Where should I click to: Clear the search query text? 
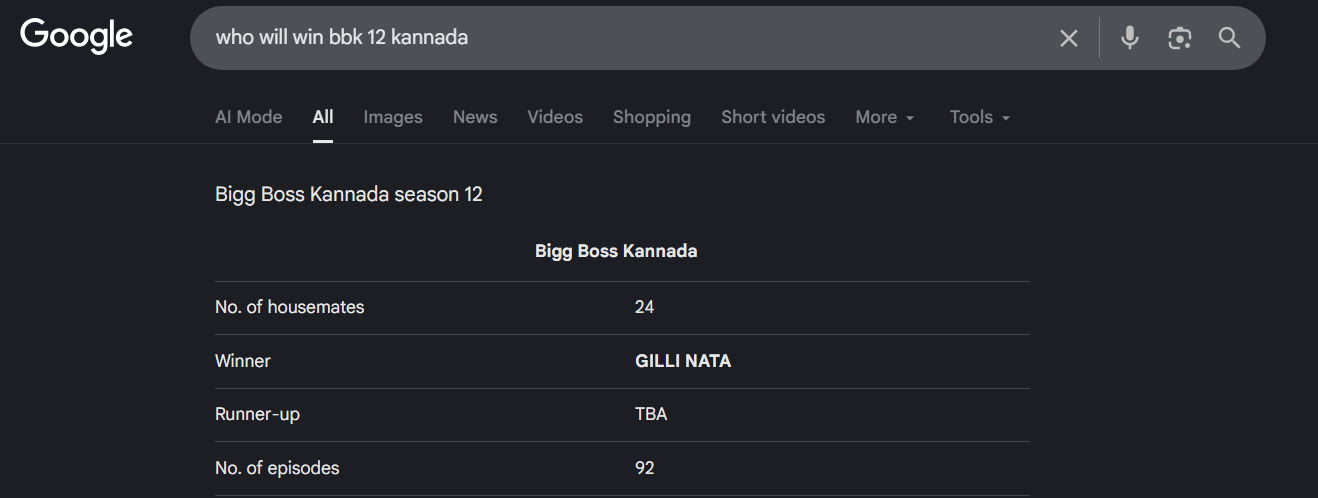click(x=1069, y=38)
